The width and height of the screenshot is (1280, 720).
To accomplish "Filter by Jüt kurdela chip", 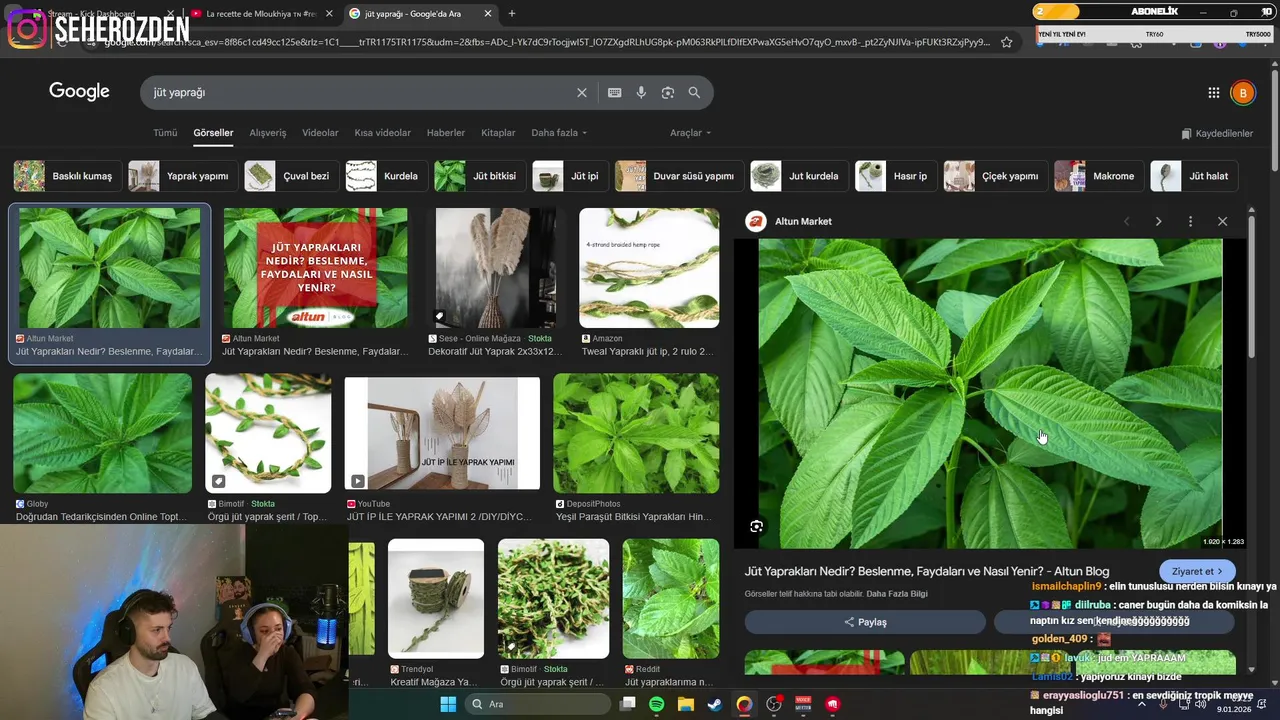I will (800, 176).
